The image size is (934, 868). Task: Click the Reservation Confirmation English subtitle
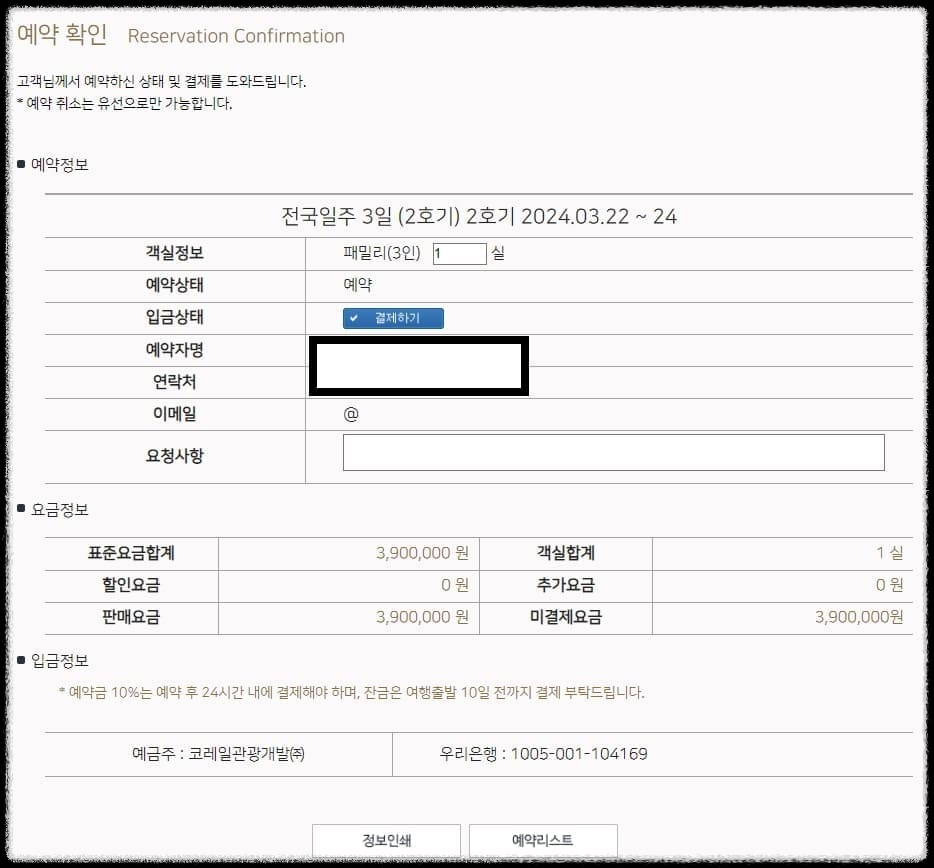coord(235,36)
